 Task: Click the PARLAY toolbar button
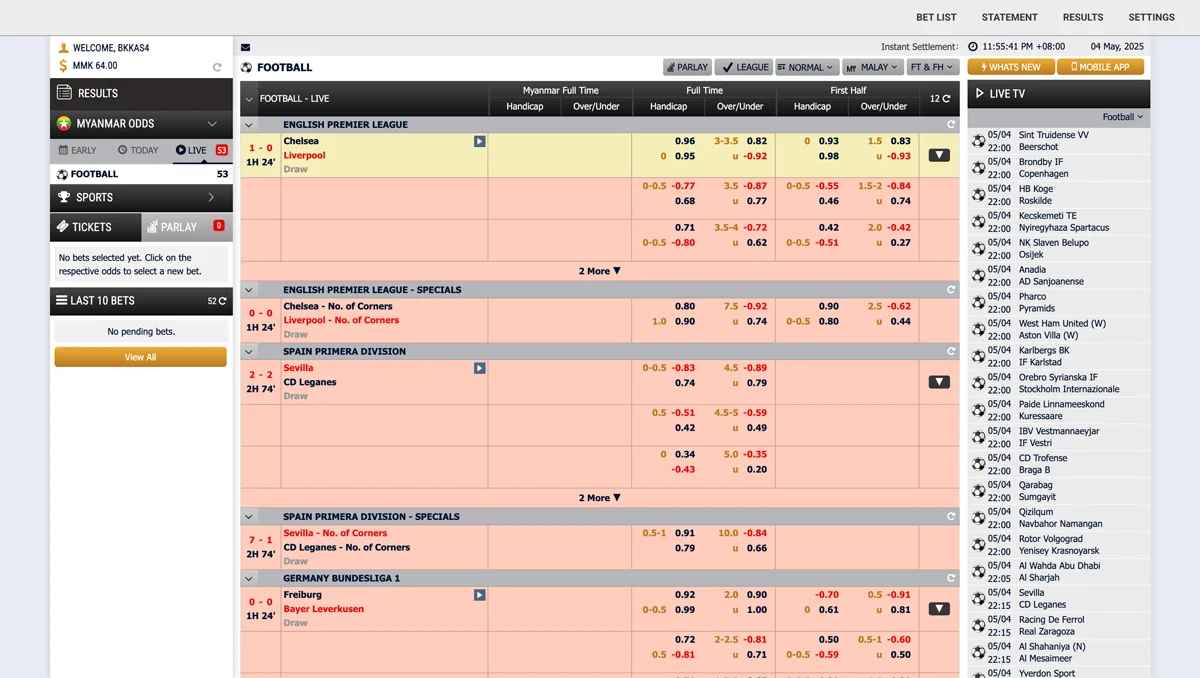point(687,67)
